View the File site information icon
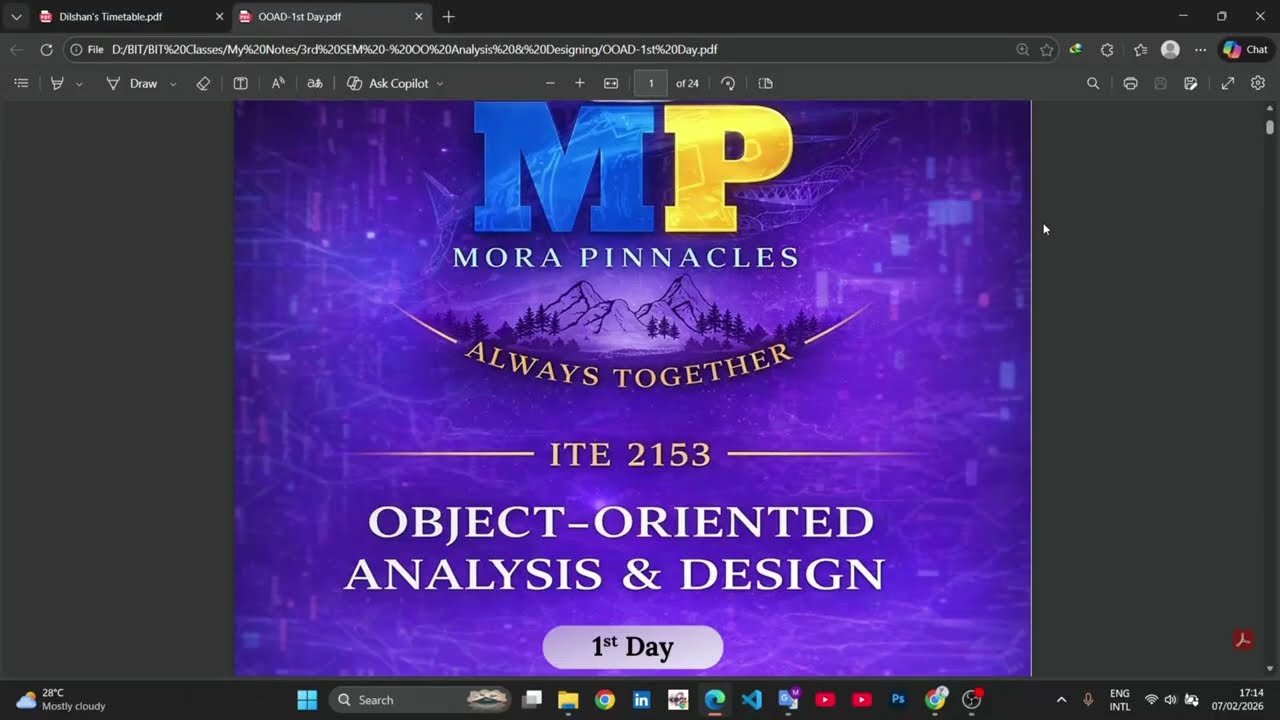 [87, 49]
